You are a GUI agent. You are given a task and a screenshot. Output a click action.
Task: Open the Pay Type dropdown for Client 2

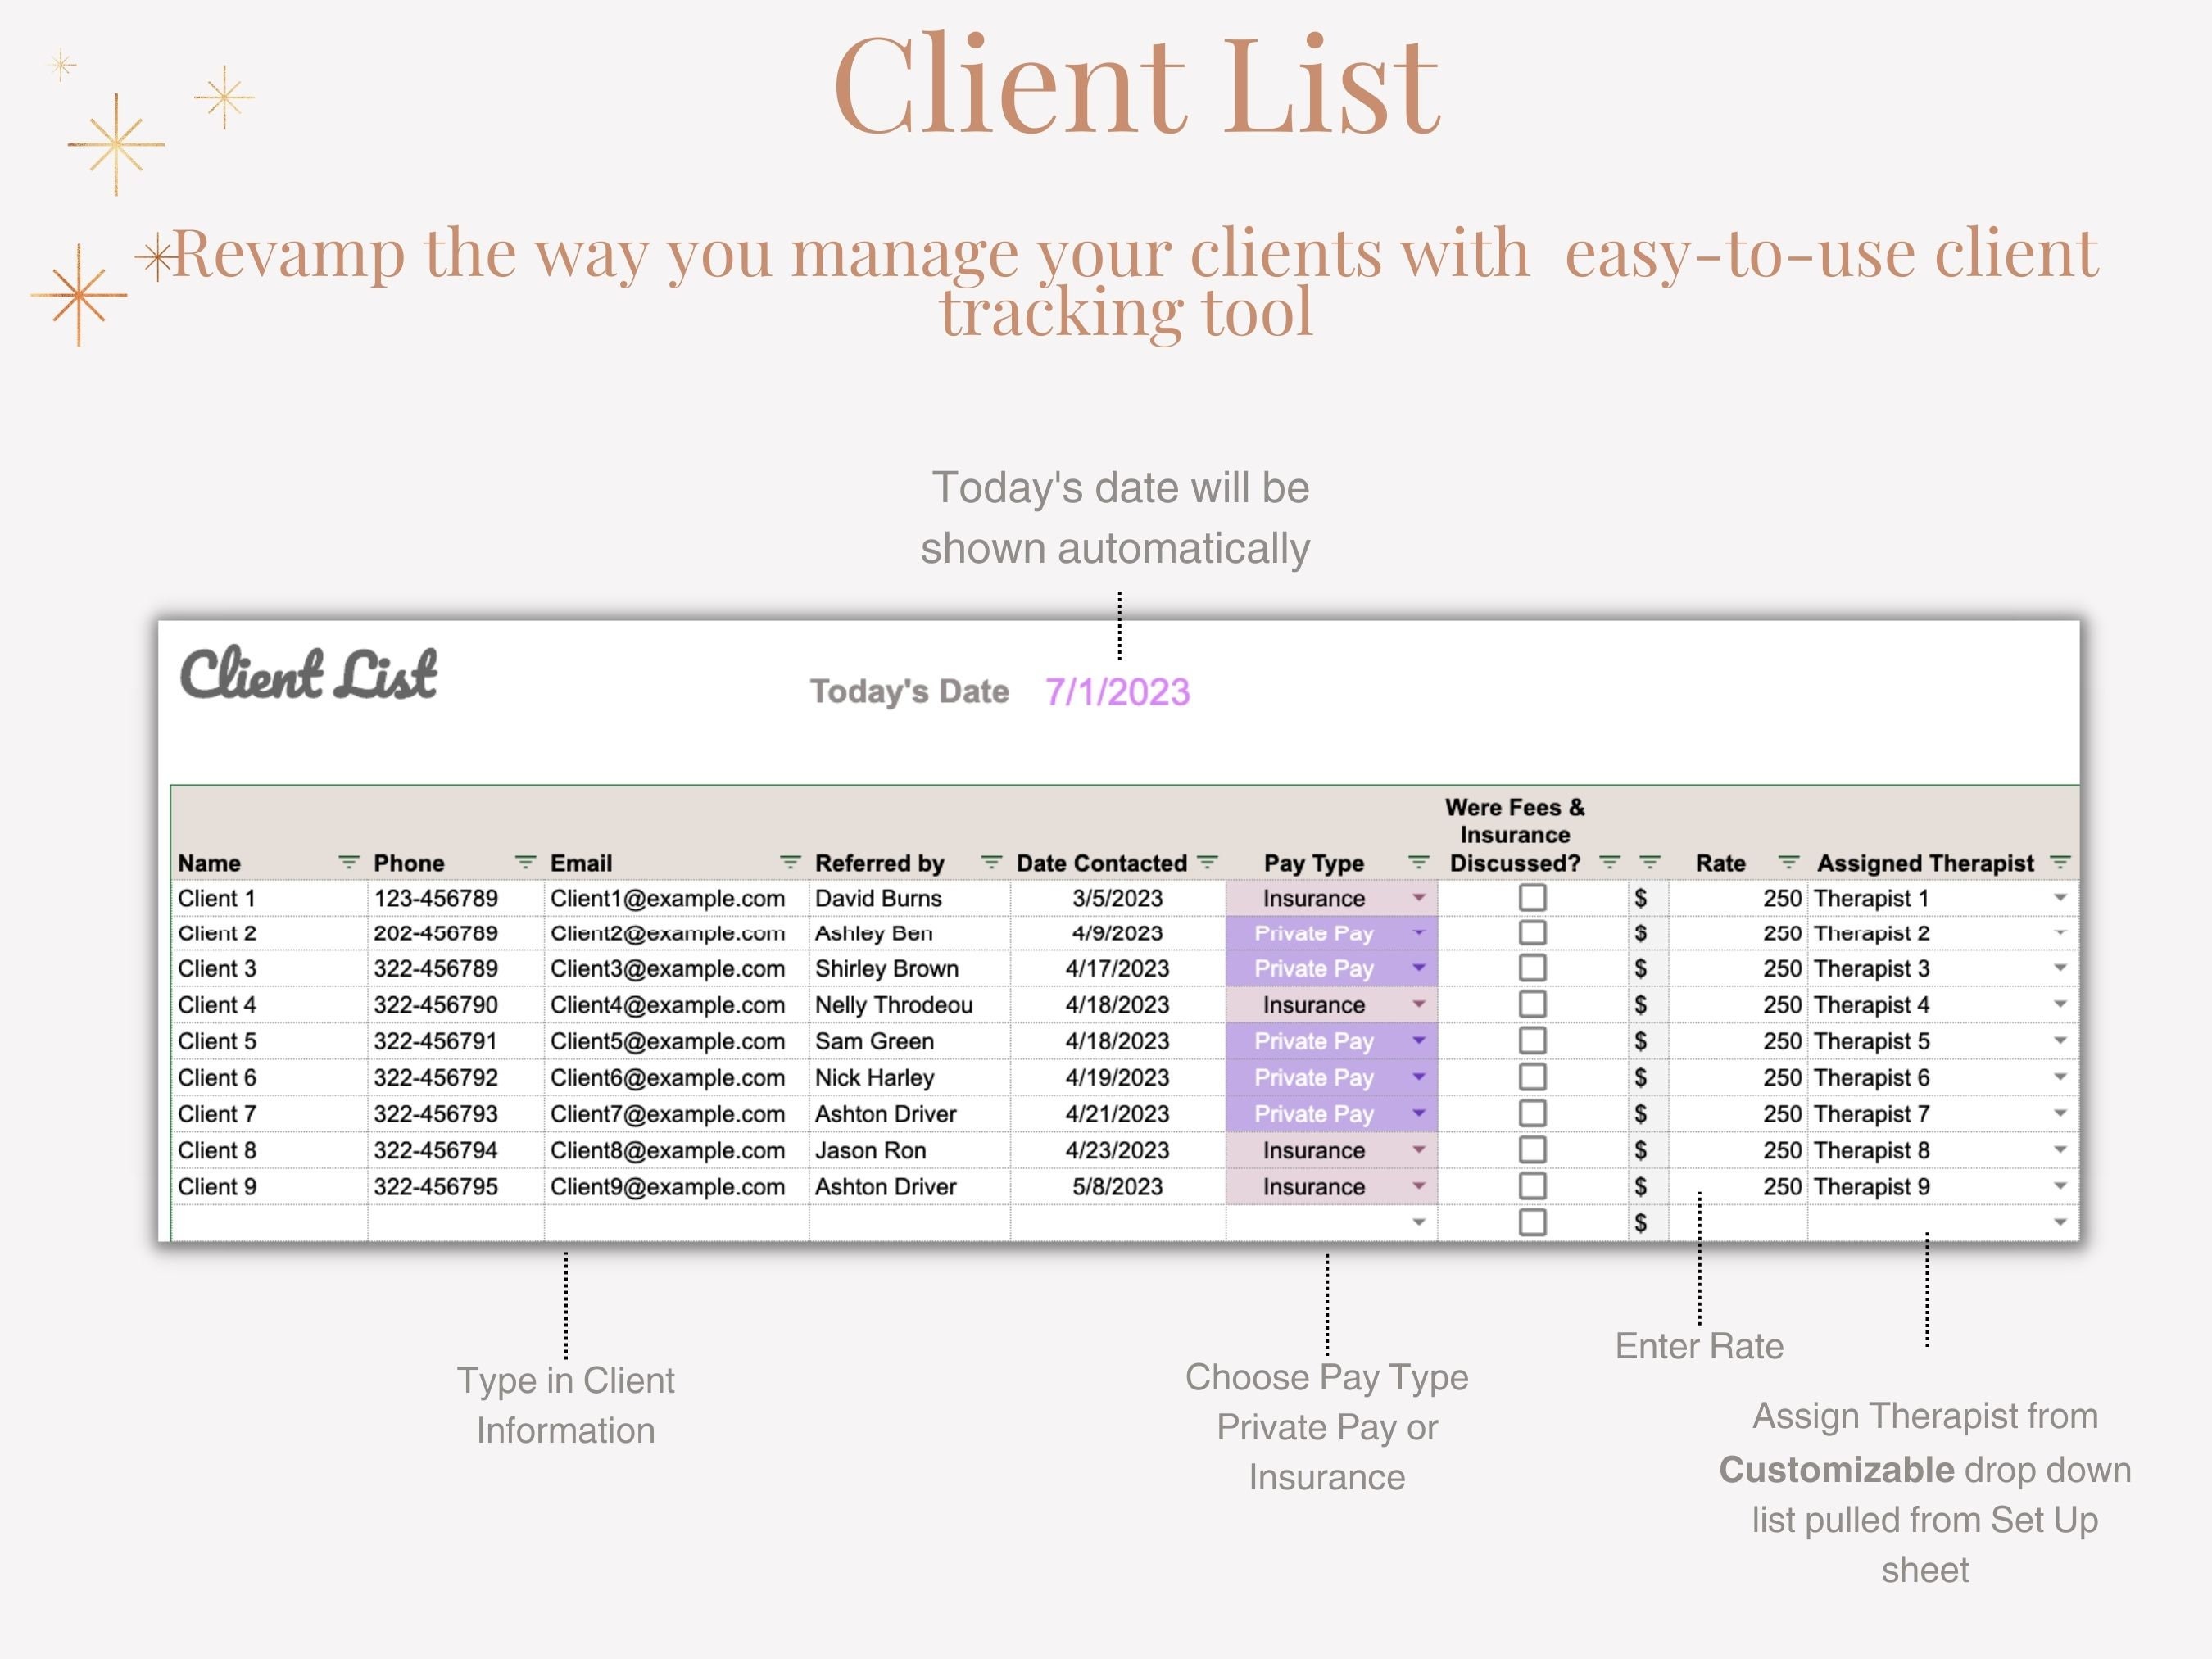(x=1418, y=933)
